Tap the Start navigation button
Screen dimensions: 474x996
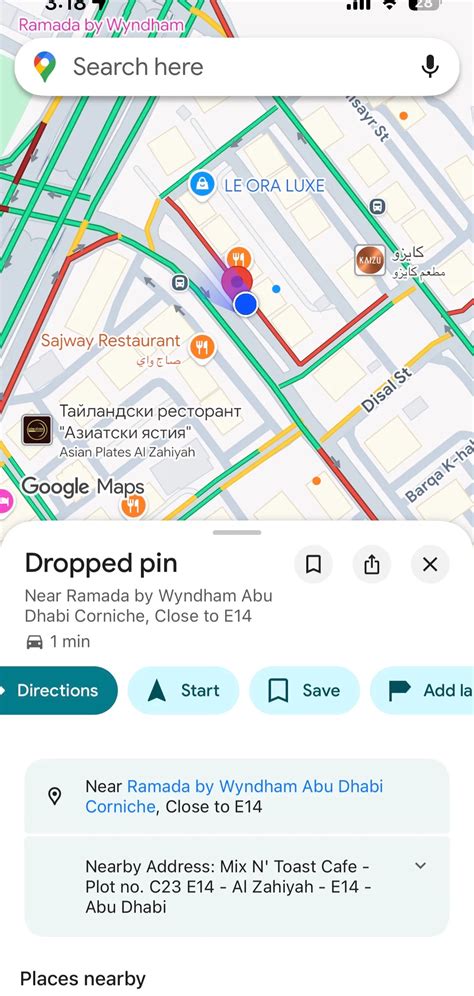click(184, 690)
